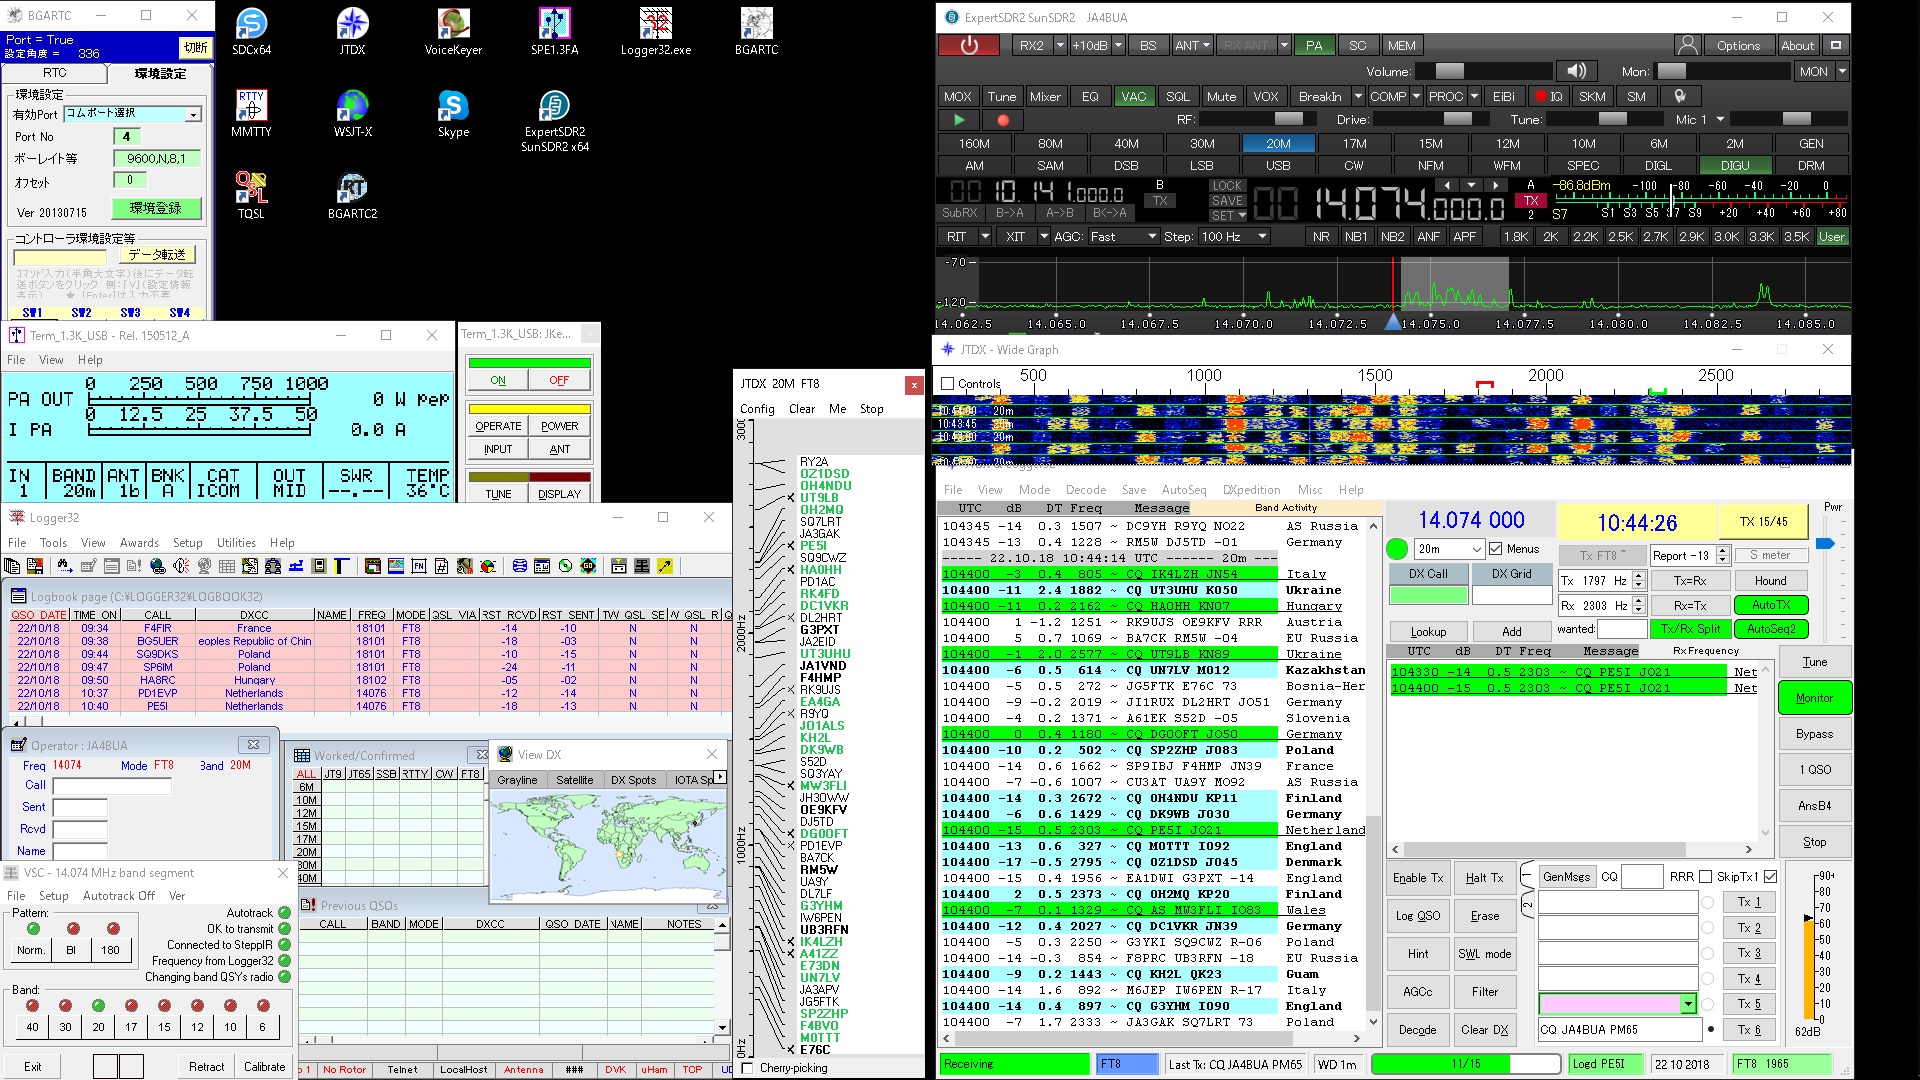Open the SPE1.3FA desktop icon

tap(554, 31)
